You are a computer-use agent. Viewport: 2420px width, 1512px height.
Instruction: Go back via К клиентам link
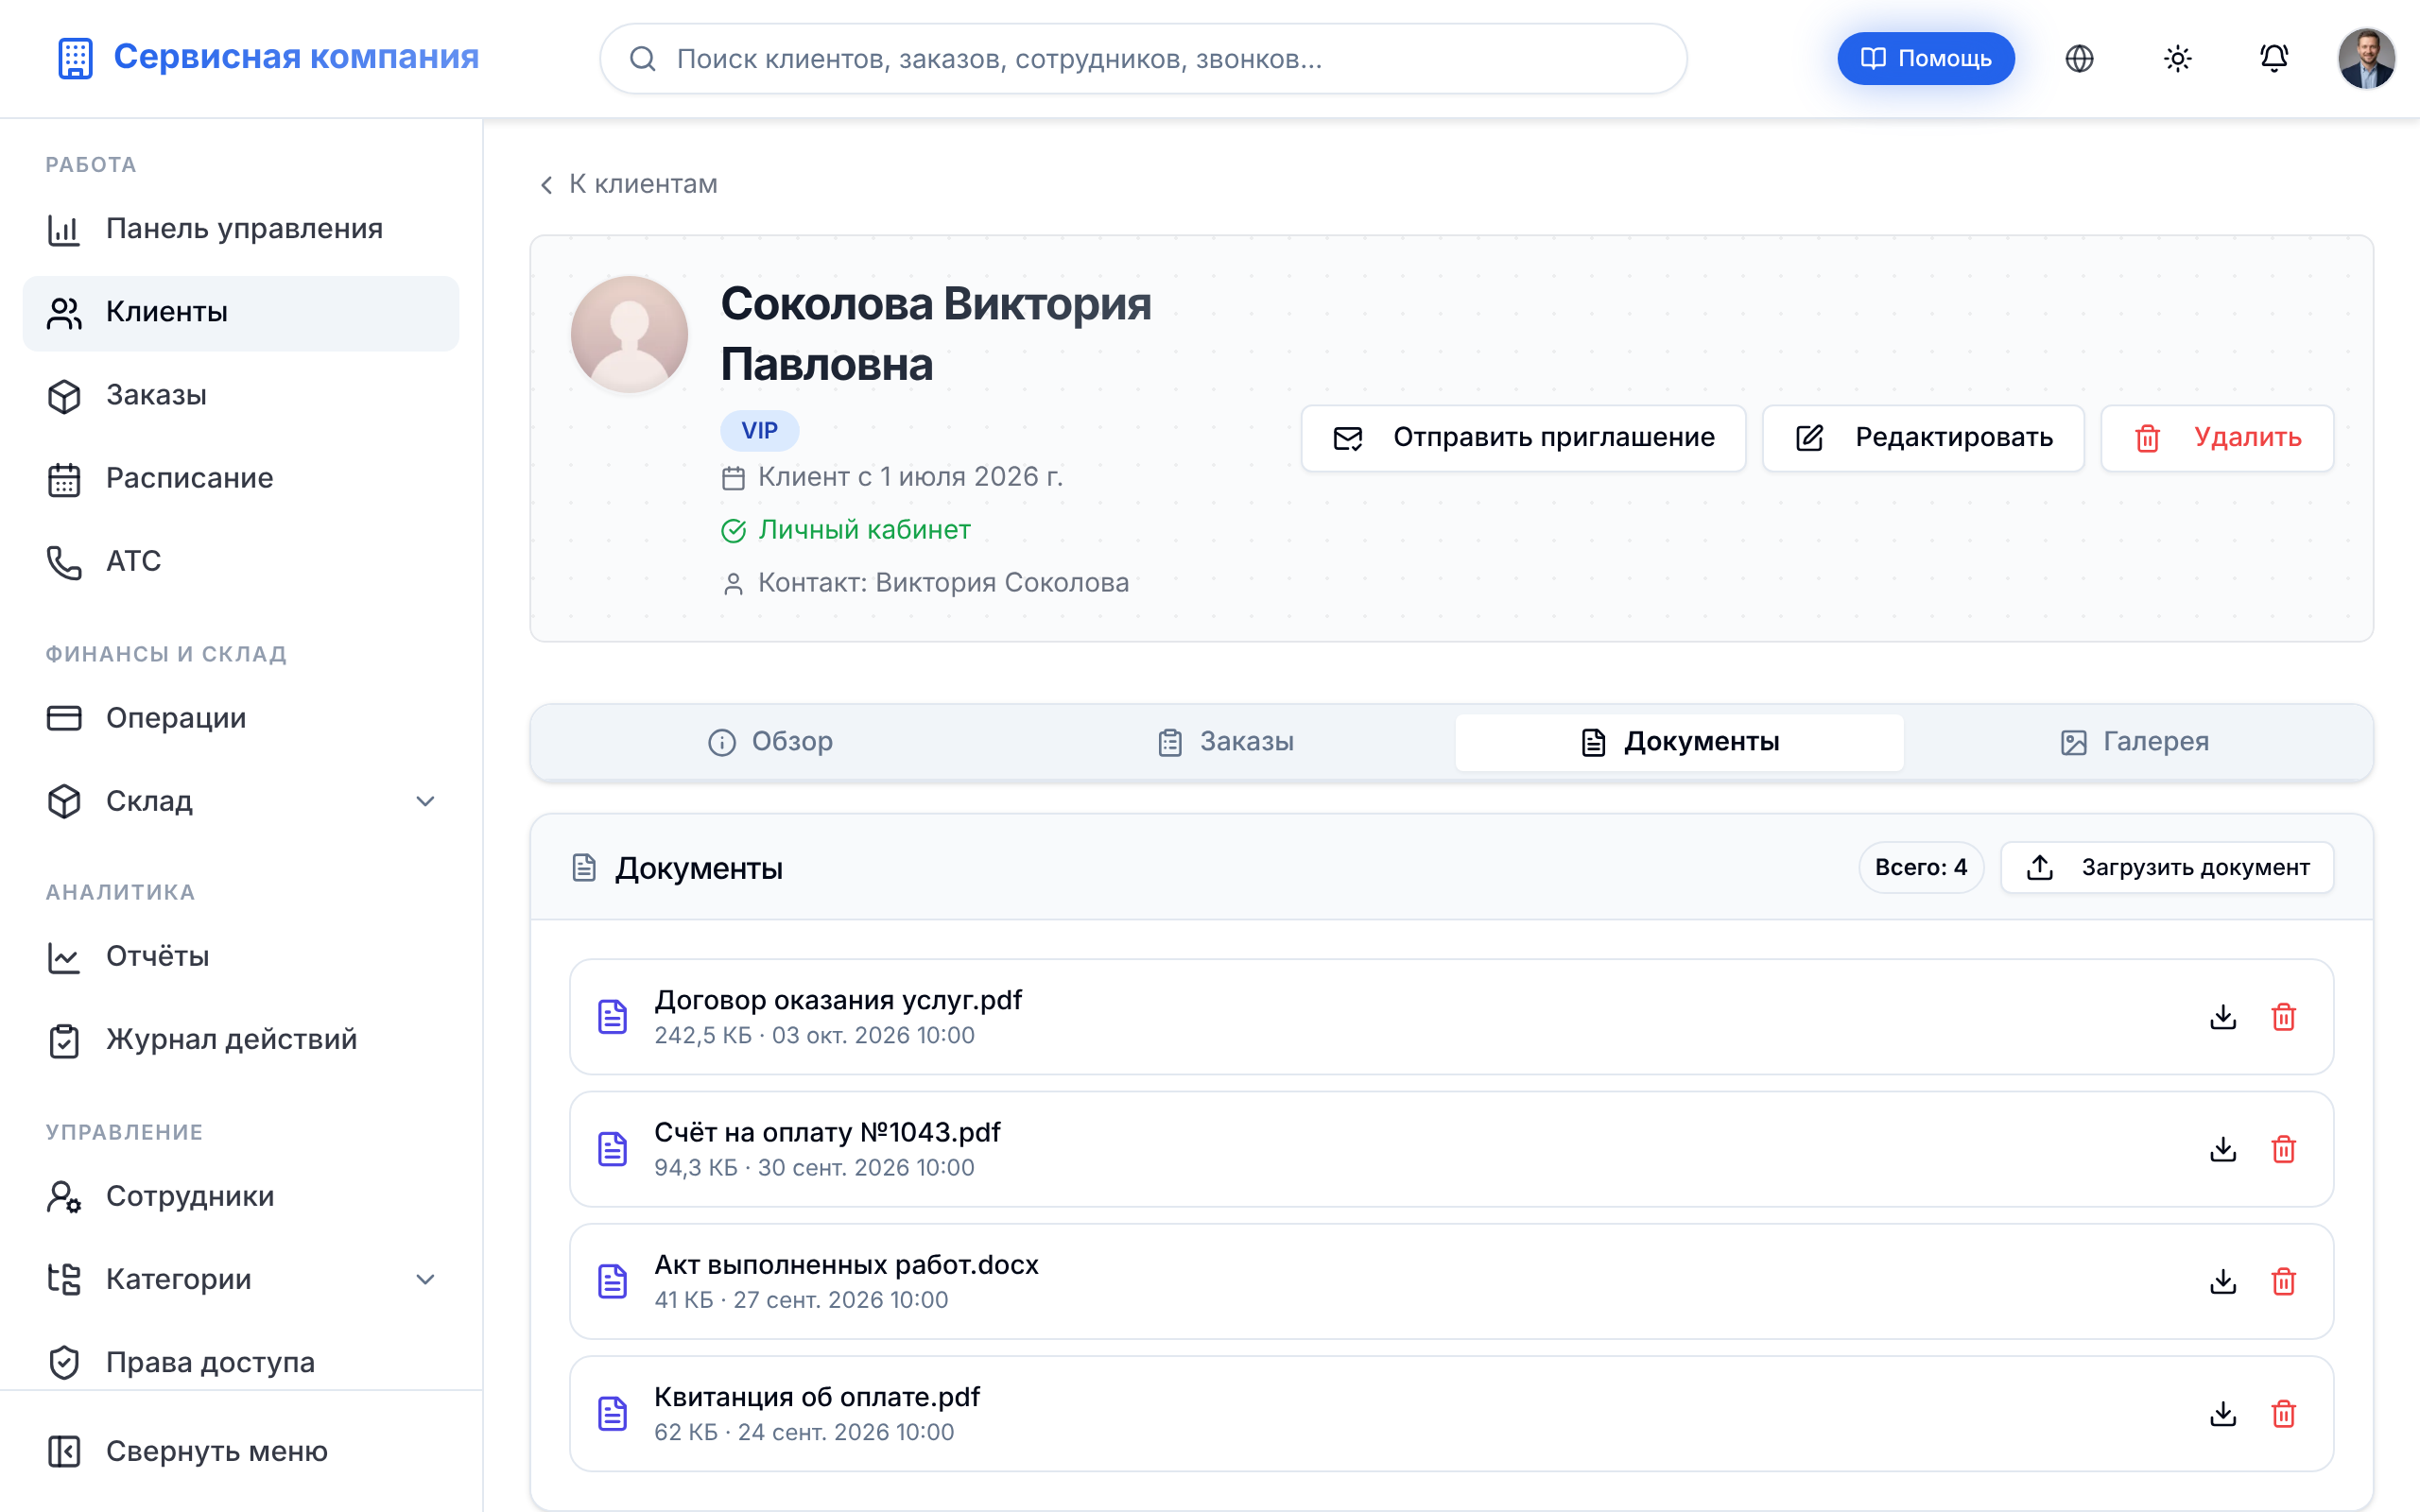click(628, 184)
